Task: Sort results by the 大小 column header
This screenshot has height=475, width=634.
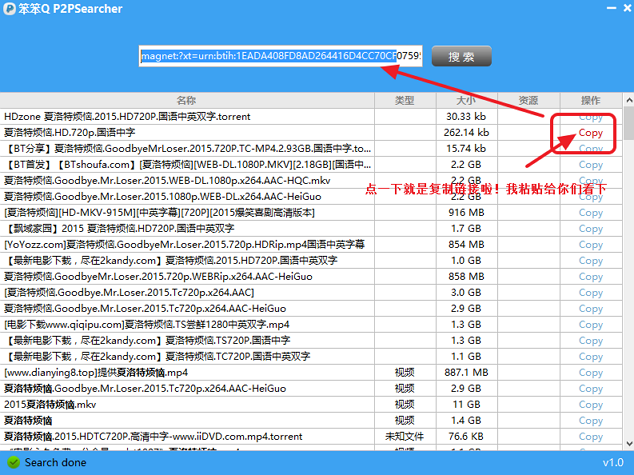Action: click(x=467, y=100)
